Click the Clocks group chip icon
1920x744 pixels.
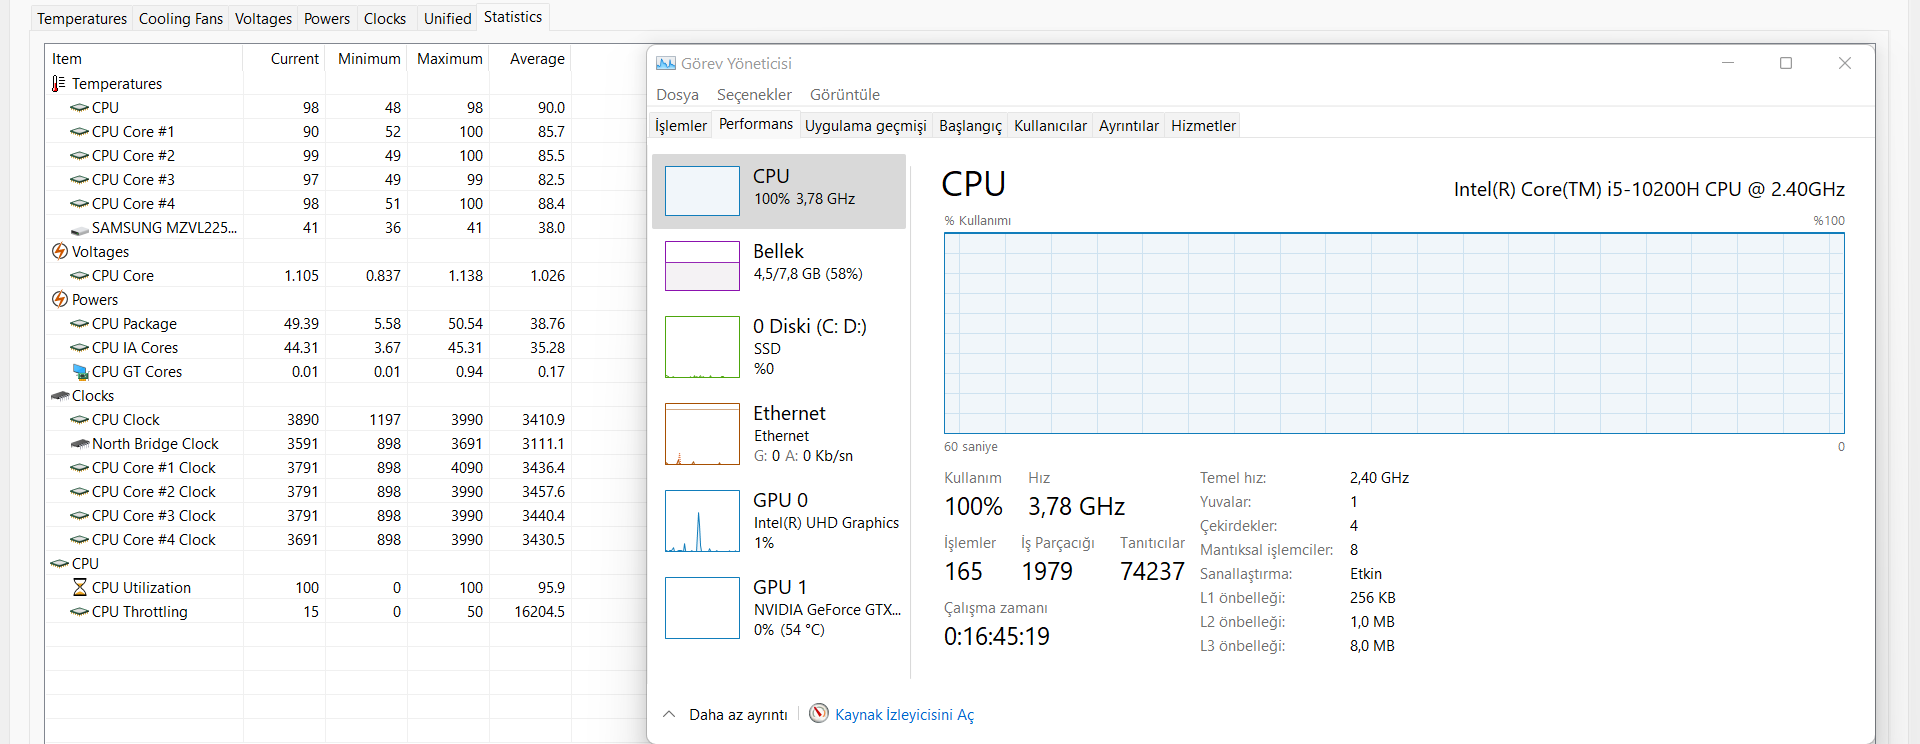point(60,396)
